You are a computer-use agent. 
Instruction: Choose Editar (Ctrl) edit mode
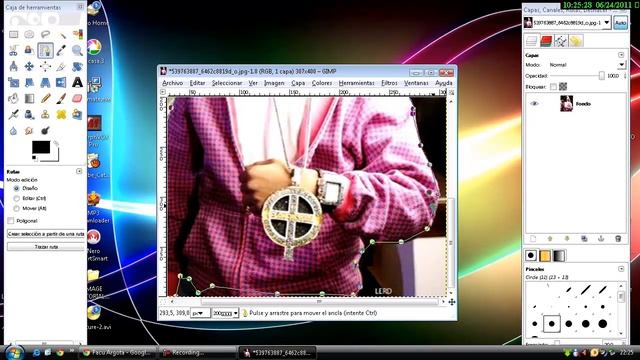17,198
